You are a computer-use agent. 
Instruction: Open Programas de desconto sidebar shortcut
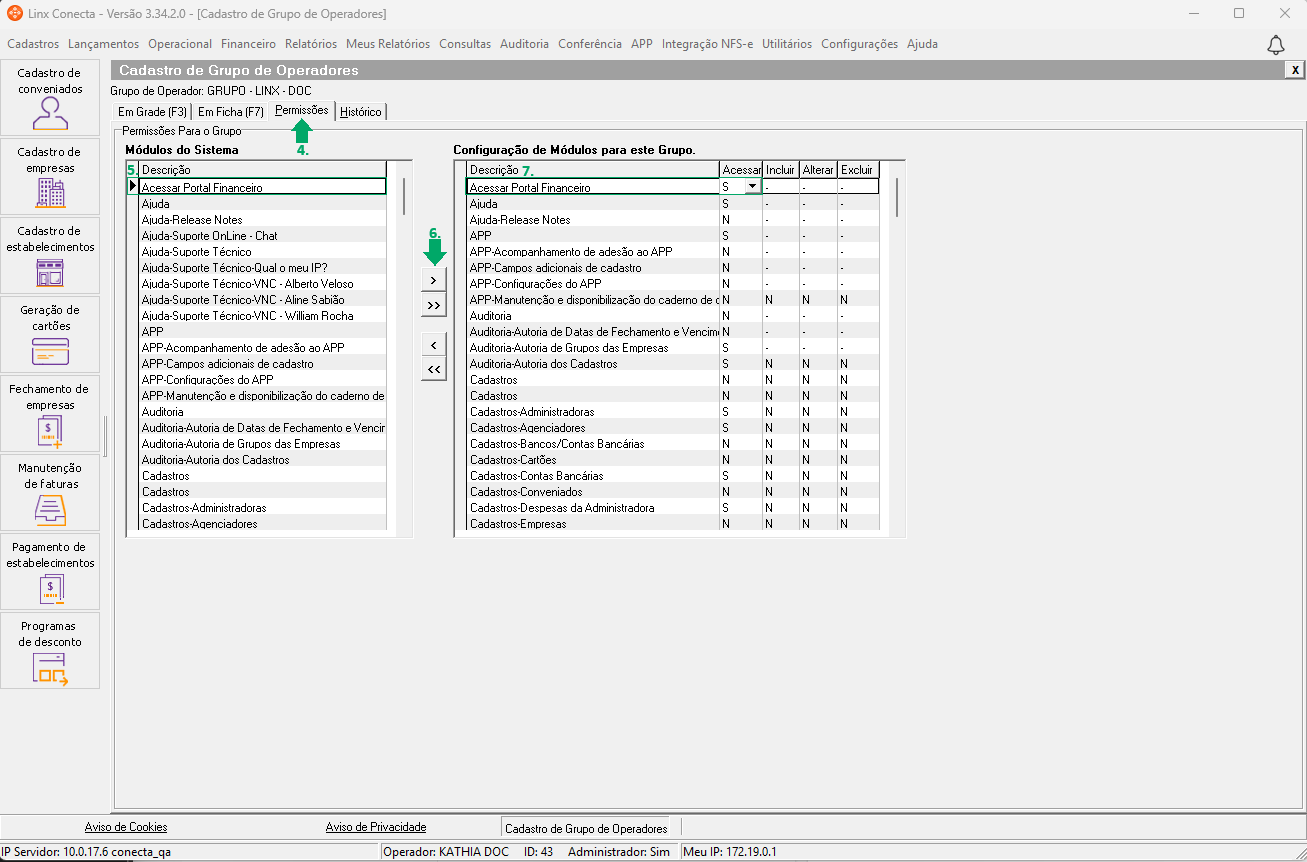tap(50, 650)
